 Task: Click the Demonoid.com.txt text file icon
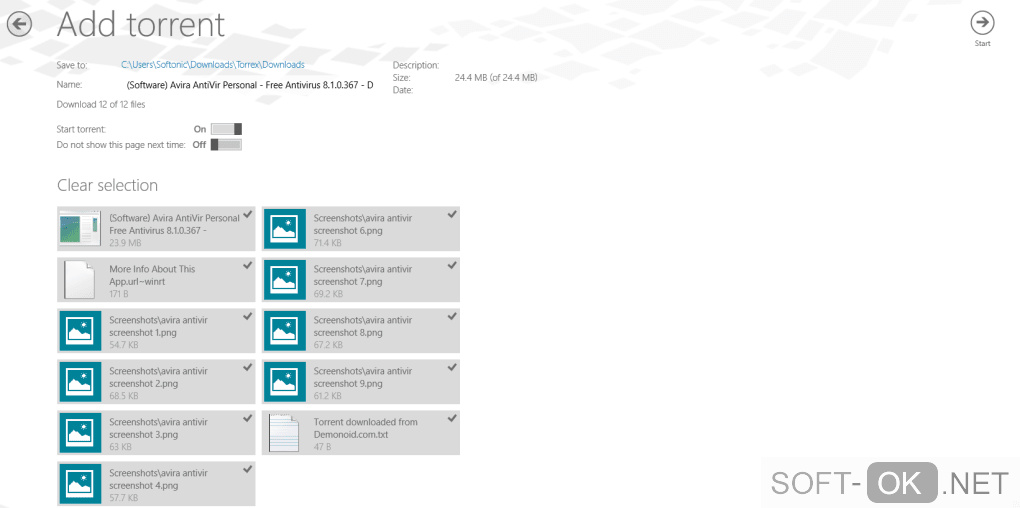coord(284,433)
